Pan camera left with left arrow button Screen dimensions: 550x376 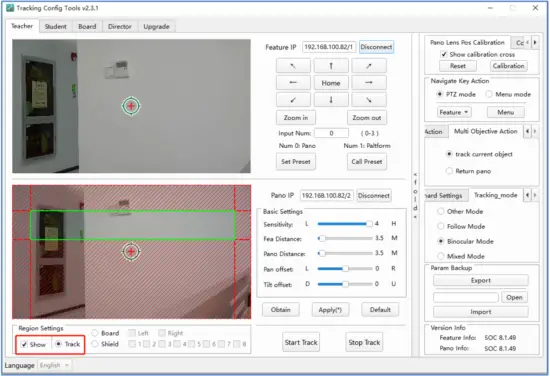[x=293, y=83]
